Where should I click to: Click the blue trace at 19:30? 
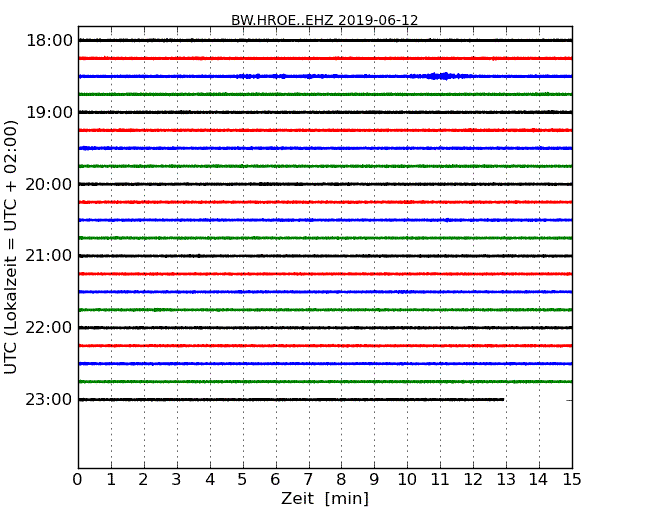coord(325,148)
